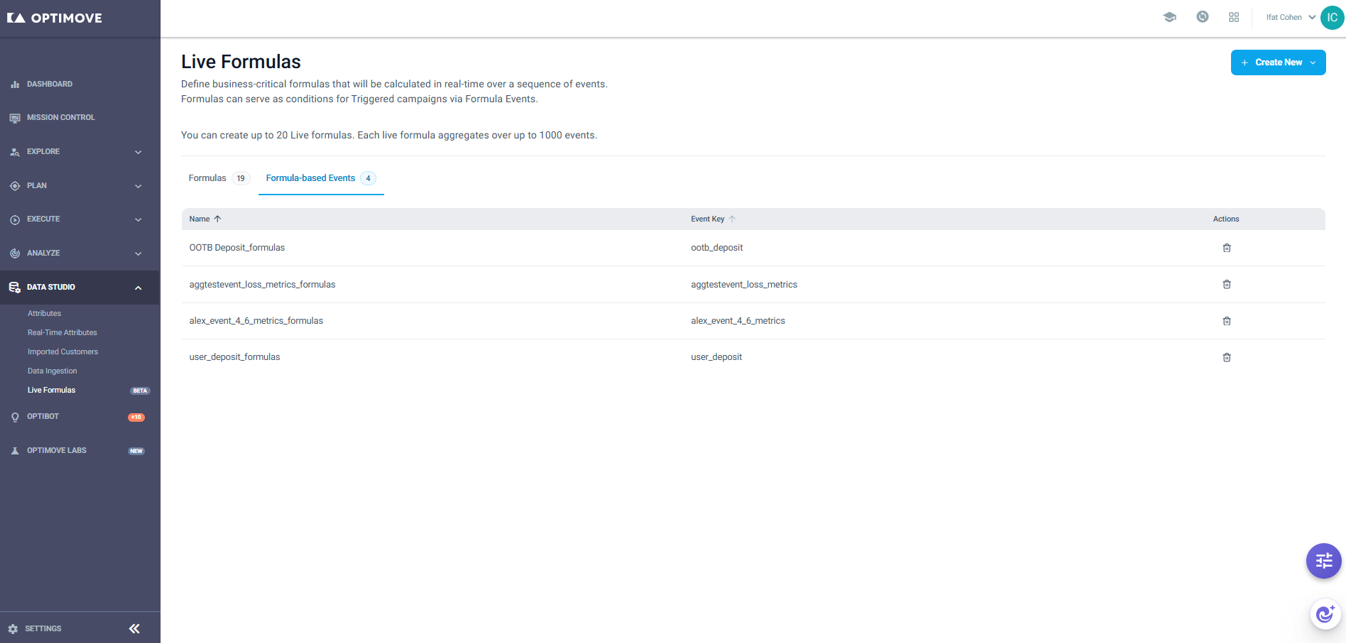Open Data Ingestion menu item

click(x=52, y=371)
